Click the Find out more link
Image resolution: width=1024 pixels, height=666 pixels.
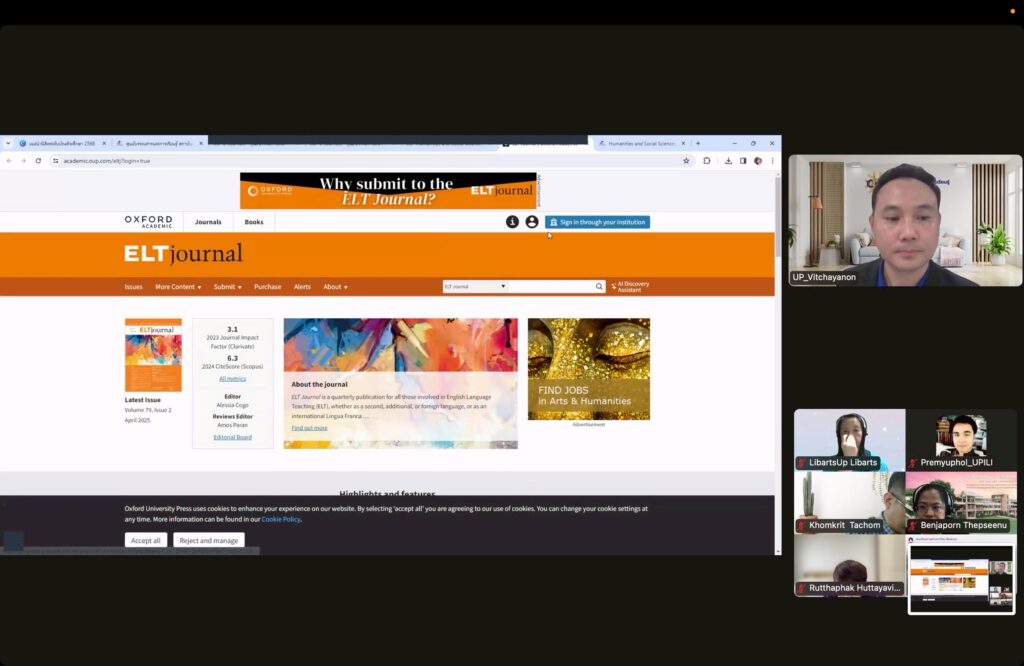click(310, 428)
